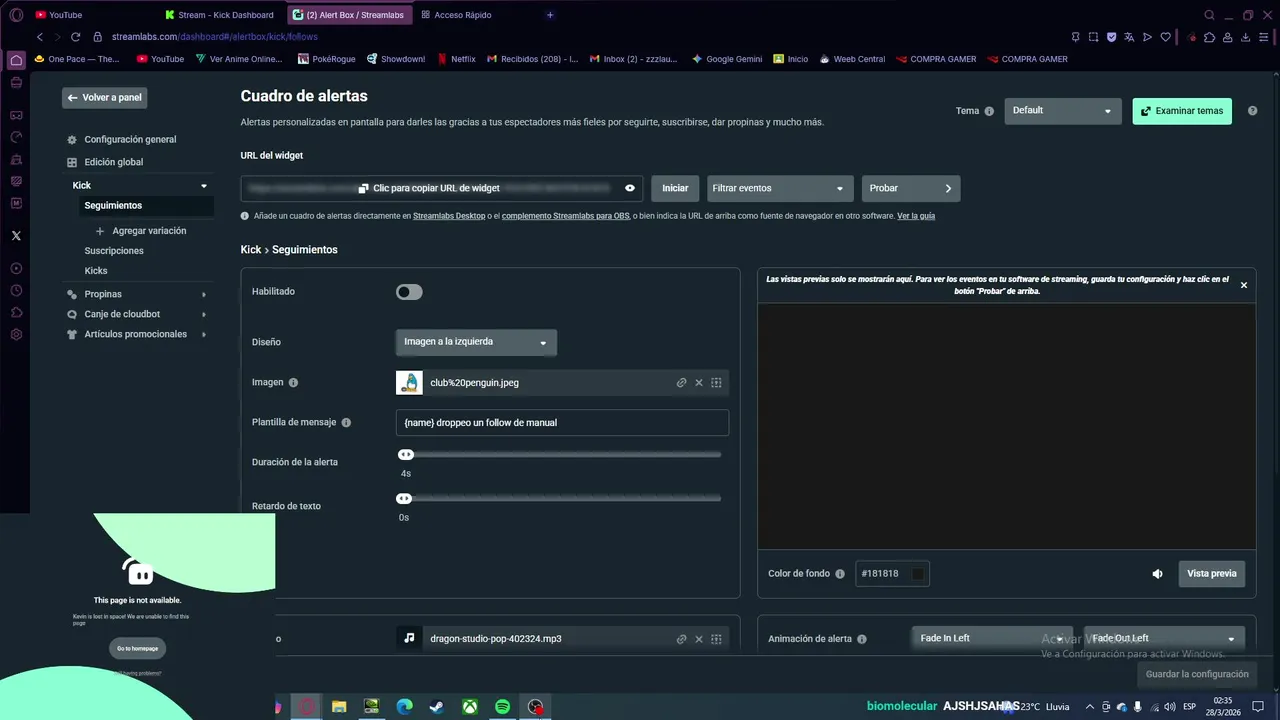Open the X (Twitter) sidebar icon
This screenshot has height=720, width=1280.
tap(16, 236)
